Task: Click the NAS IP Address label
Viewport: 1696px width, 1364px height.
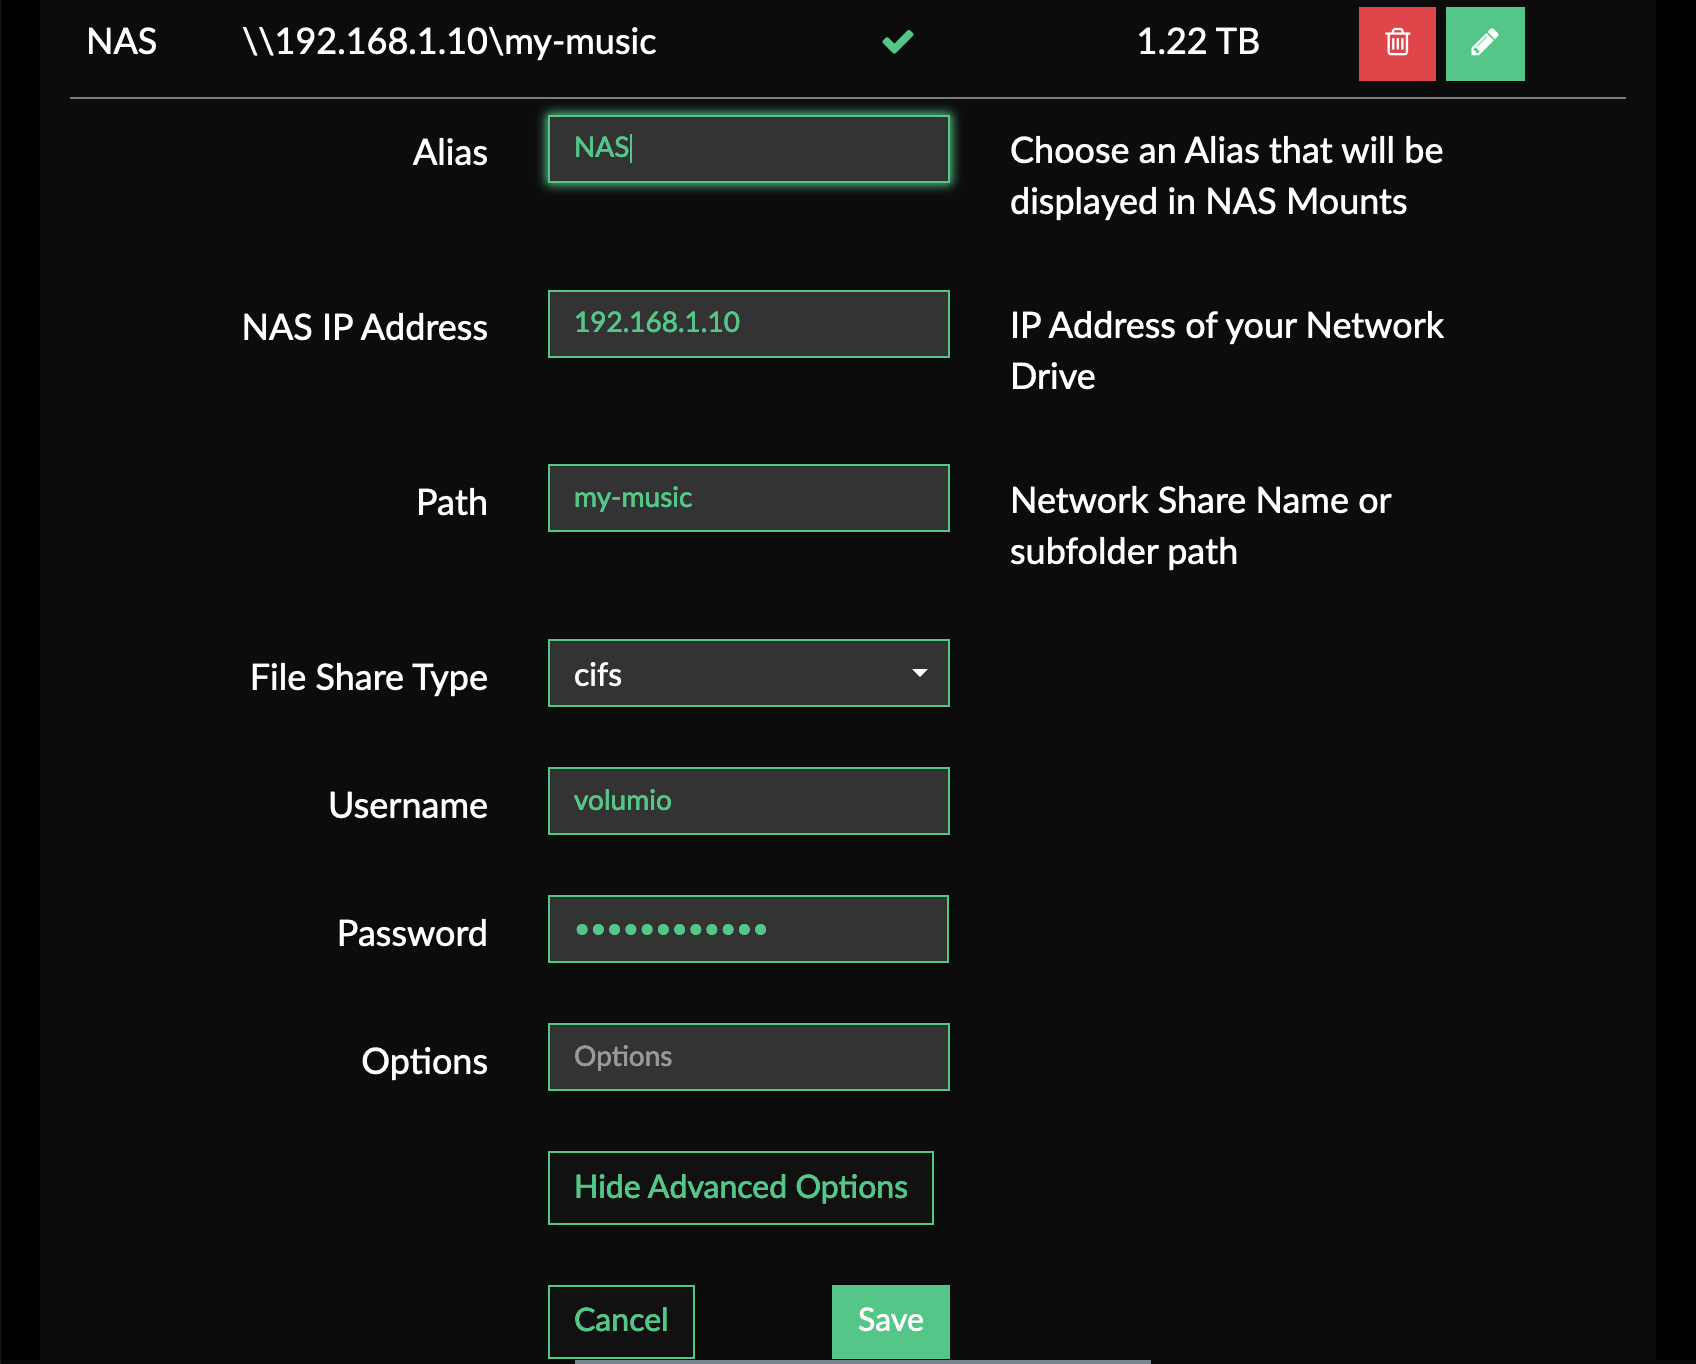Action: point(365,328)
